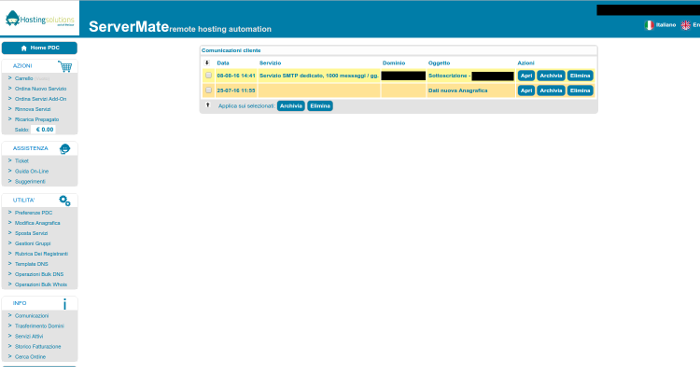Archive selected messages via bottom Archivia button
Image resolution: width=700 pixels, height=367 pixels.
[x=291, y=106]
